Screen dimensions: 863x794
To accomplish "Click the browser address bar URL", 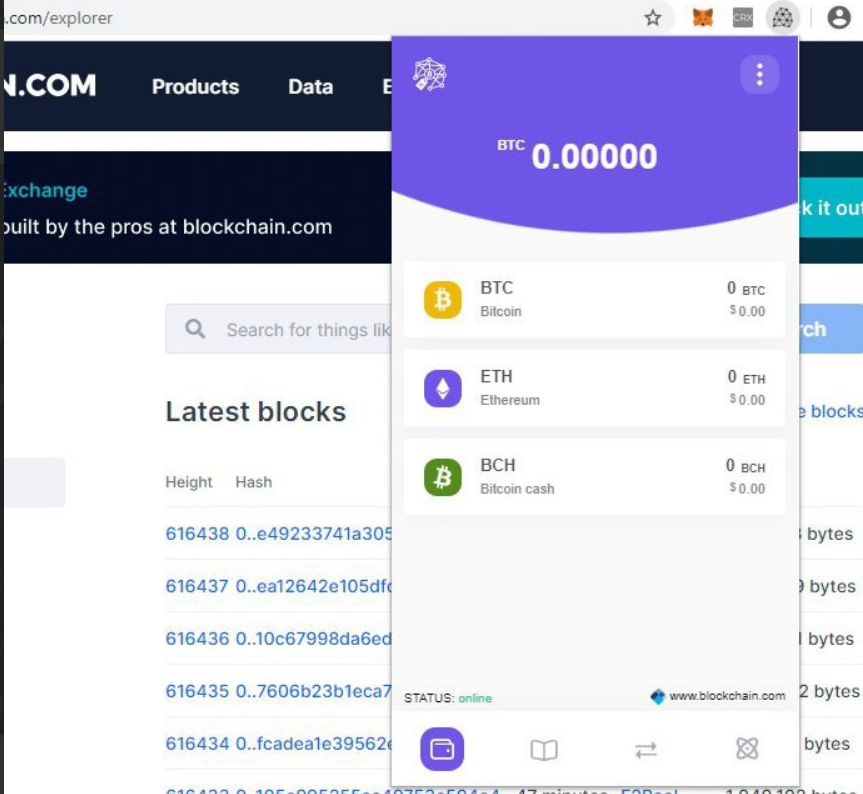I will tap(59, 18).
